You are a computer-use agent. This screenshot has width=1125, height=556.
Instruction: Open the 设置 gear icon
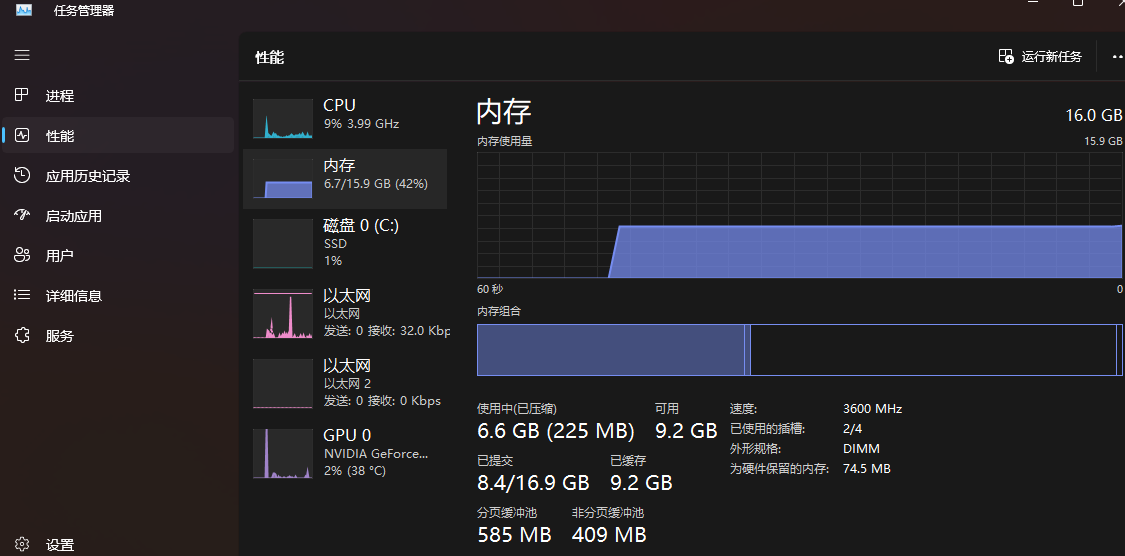[22, 545]
